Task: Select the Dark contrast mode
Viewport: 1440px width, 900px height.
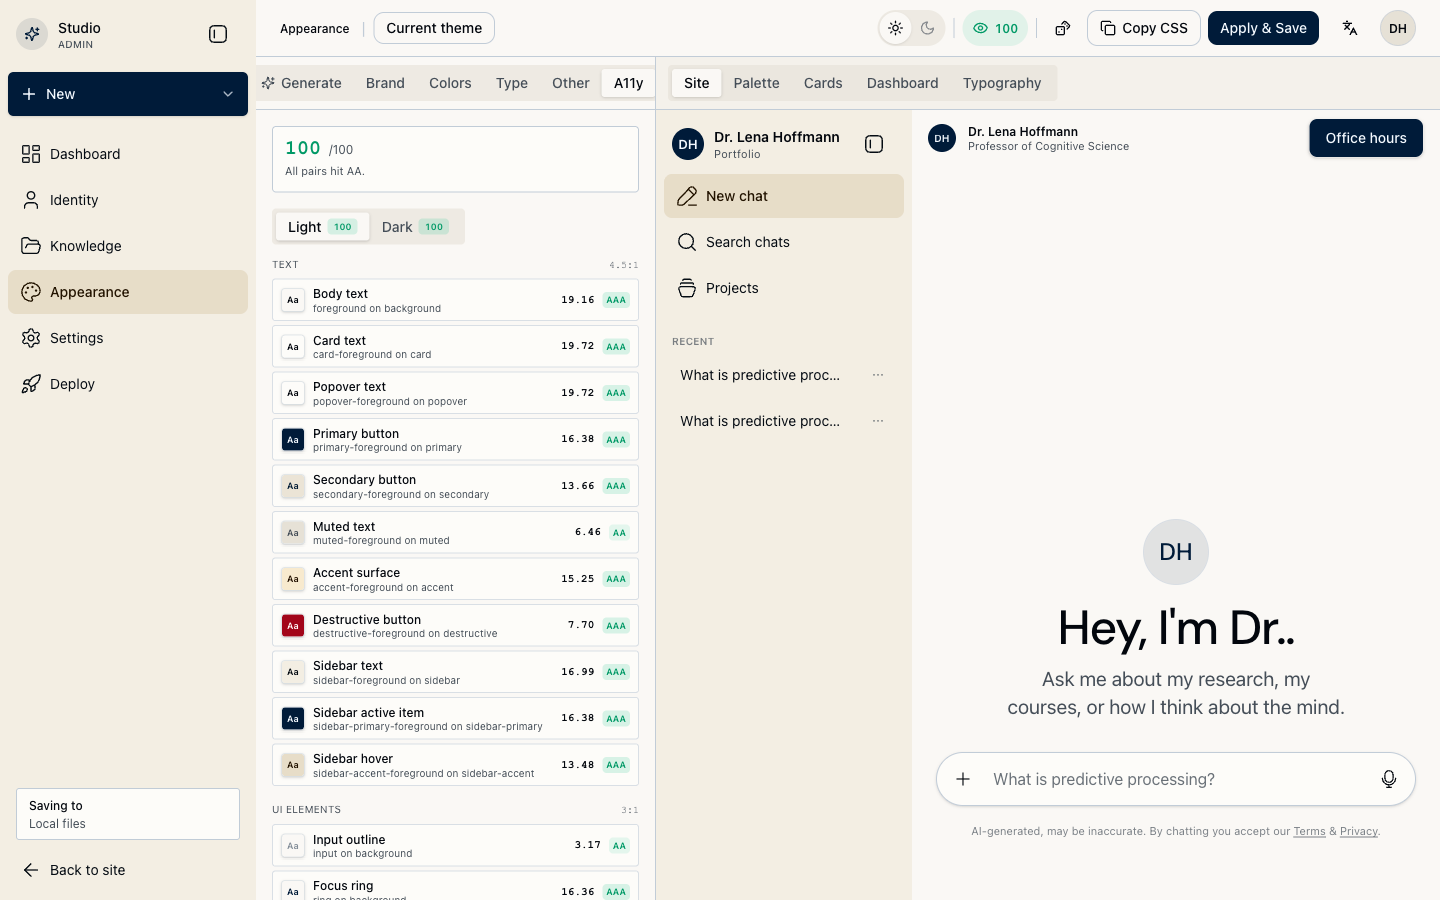Action: point(415,227)
